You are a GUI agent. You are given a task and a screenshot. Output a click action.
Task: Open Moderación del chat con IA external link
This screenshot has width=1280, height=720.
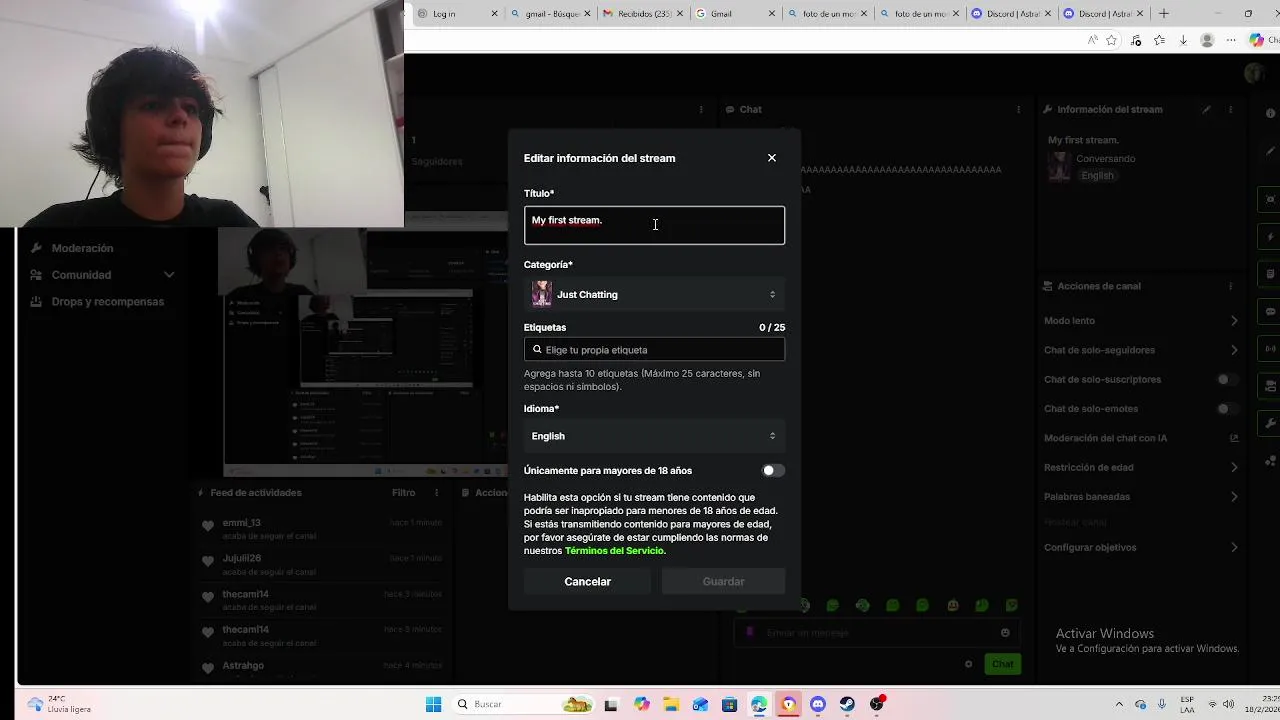coord(1234,438)
